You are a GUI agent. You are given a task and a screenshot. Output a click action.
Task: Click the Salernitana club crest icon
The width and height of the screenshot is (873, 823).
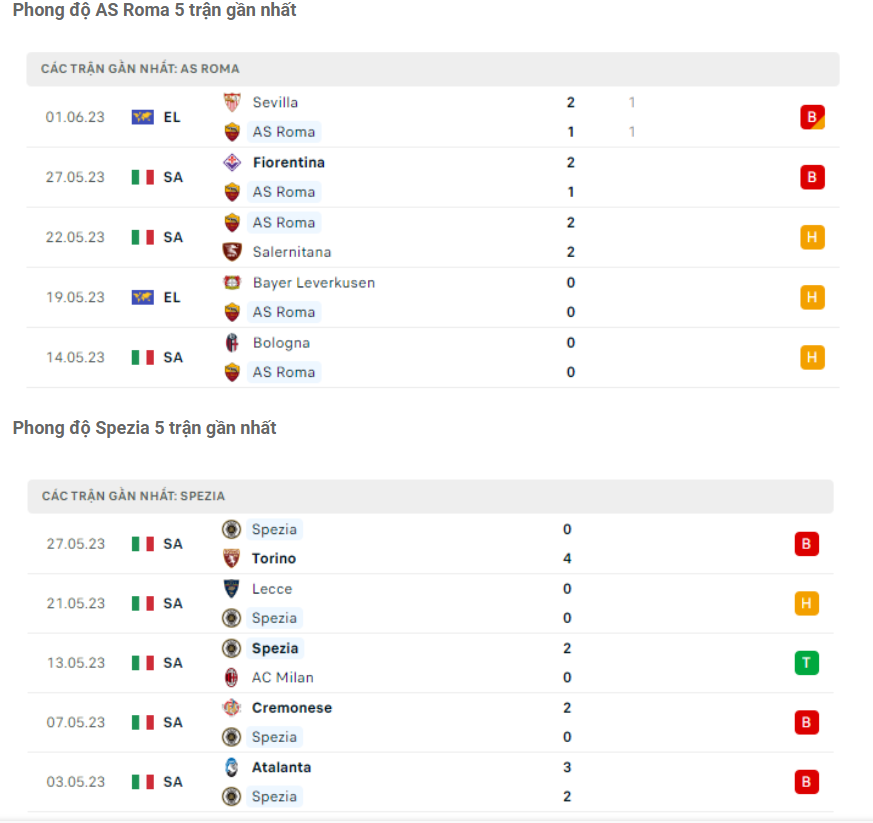pyautogui.click(x=232, y=251)
